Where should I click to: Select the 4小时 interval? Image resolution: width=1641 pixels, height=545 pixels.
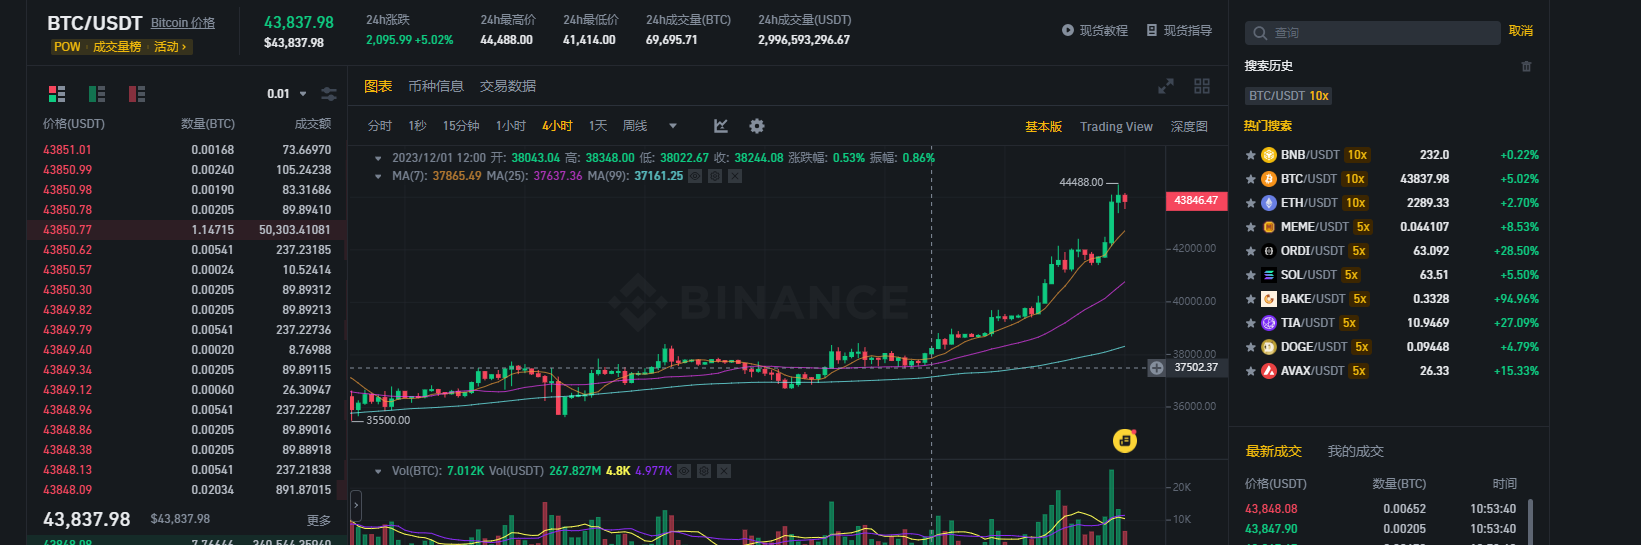557,126
